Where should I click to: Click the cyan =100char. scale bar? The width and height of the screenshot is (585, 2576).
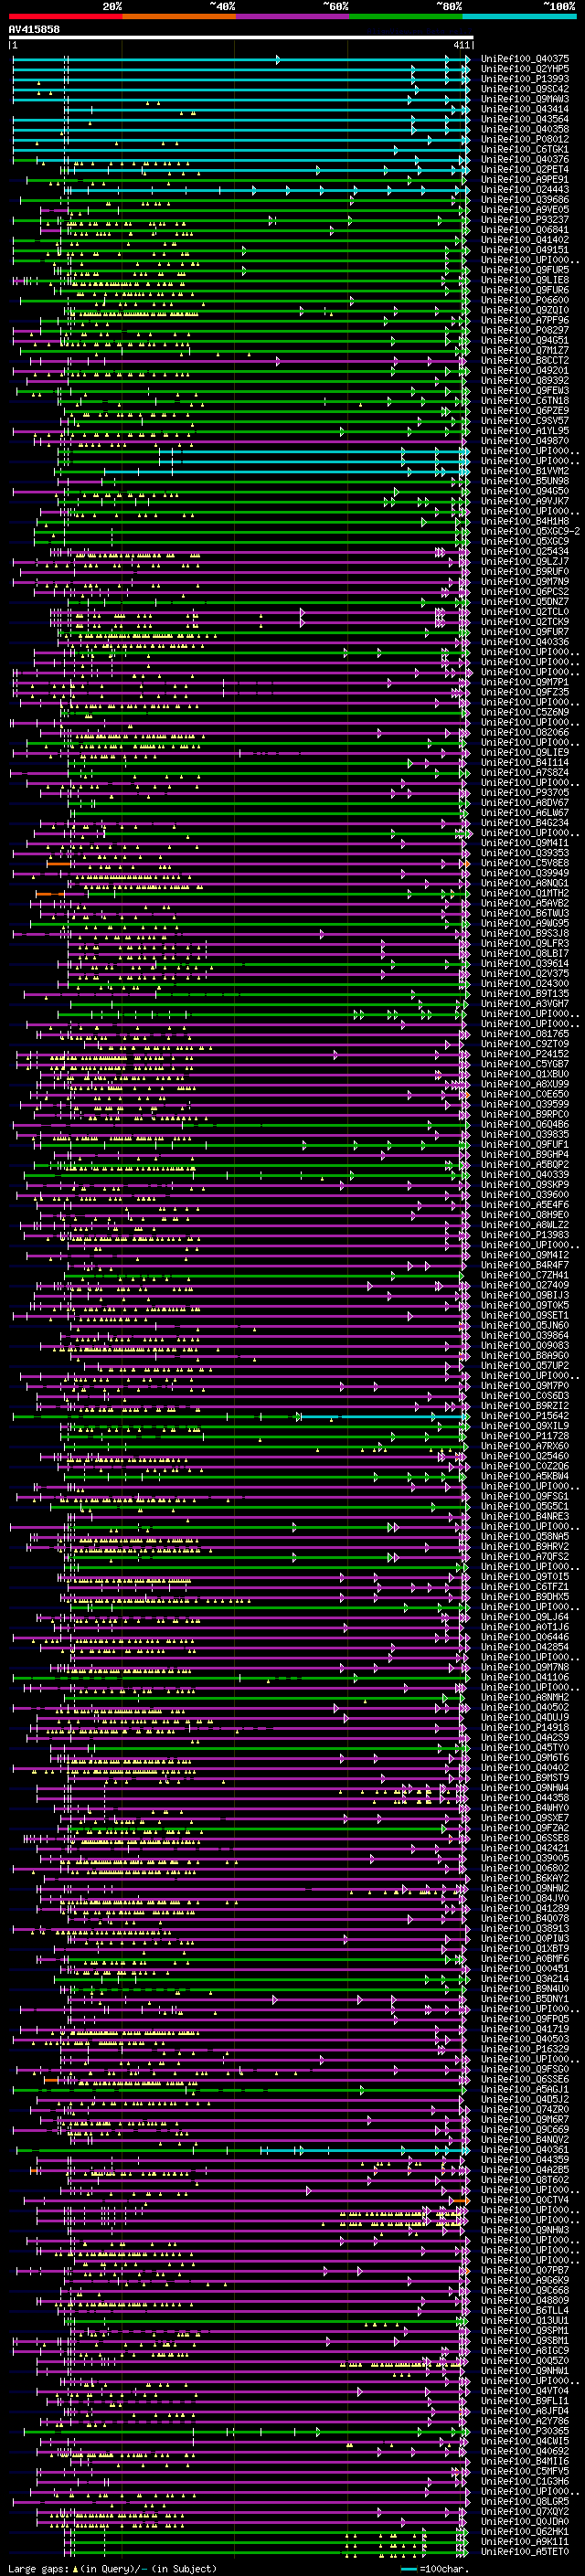pos(407,2569)
